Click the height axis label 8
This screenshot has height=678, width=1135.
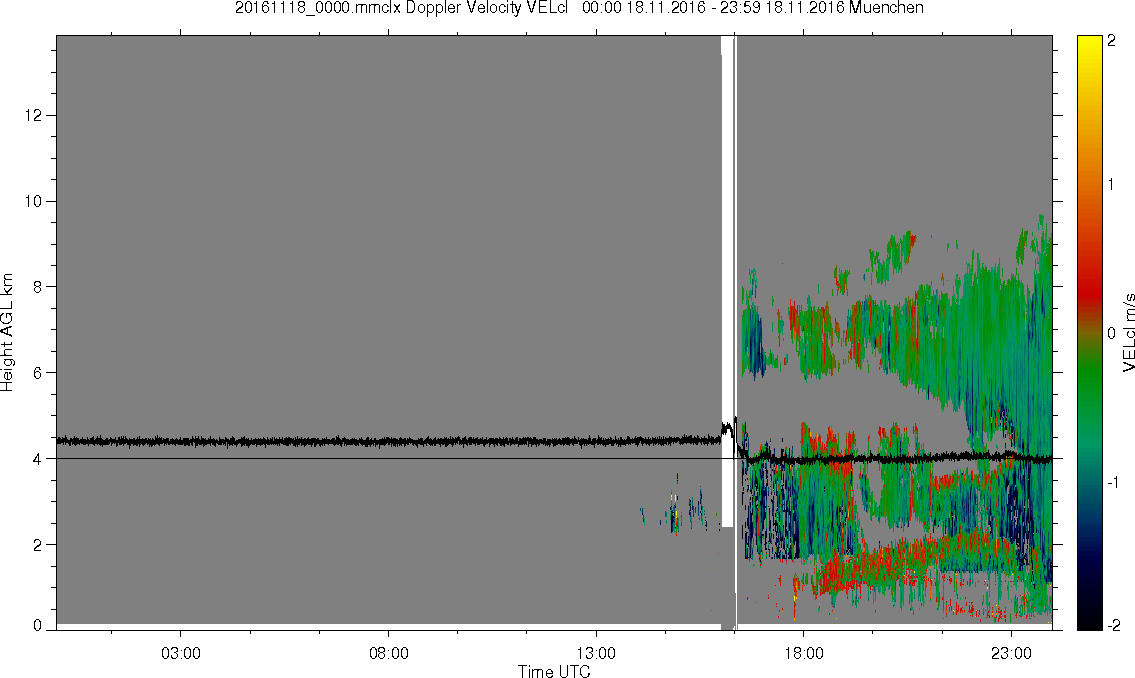tap(38, 287)
